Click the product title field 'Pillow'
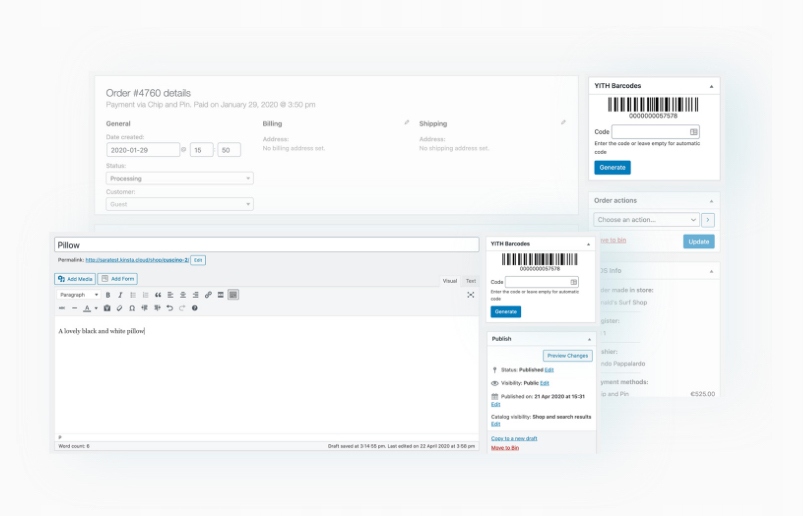 point(266,245)
